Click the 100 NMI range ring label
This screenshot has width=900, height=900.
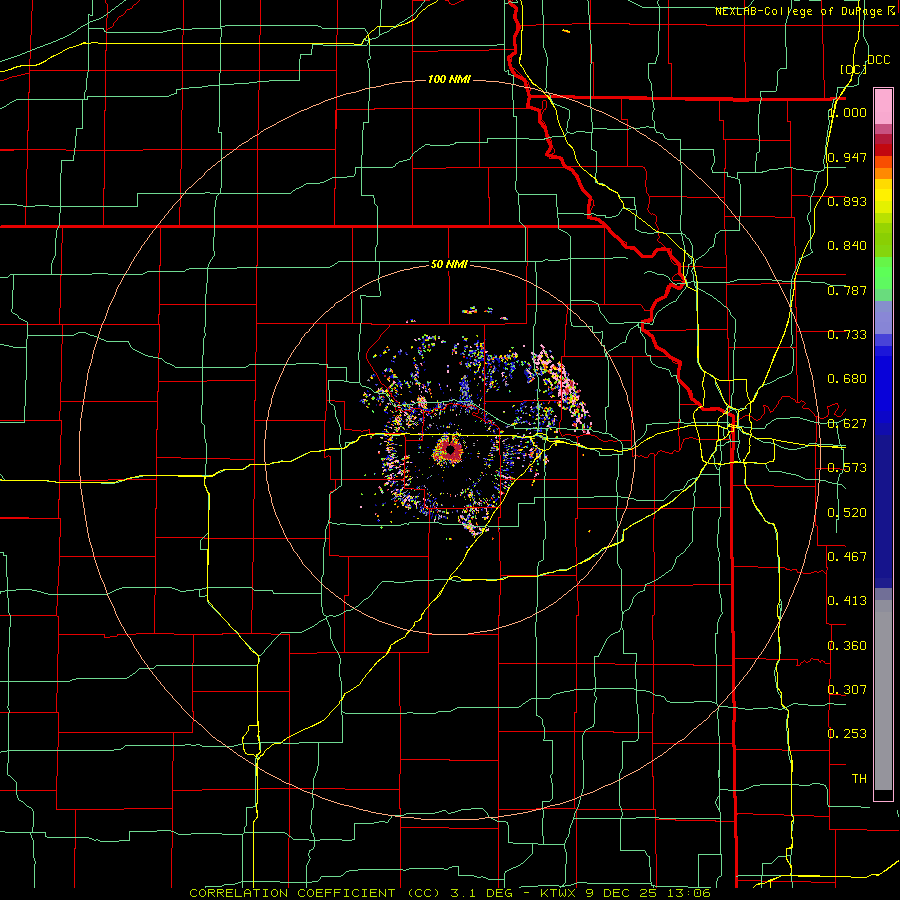[x=449, y=79]
